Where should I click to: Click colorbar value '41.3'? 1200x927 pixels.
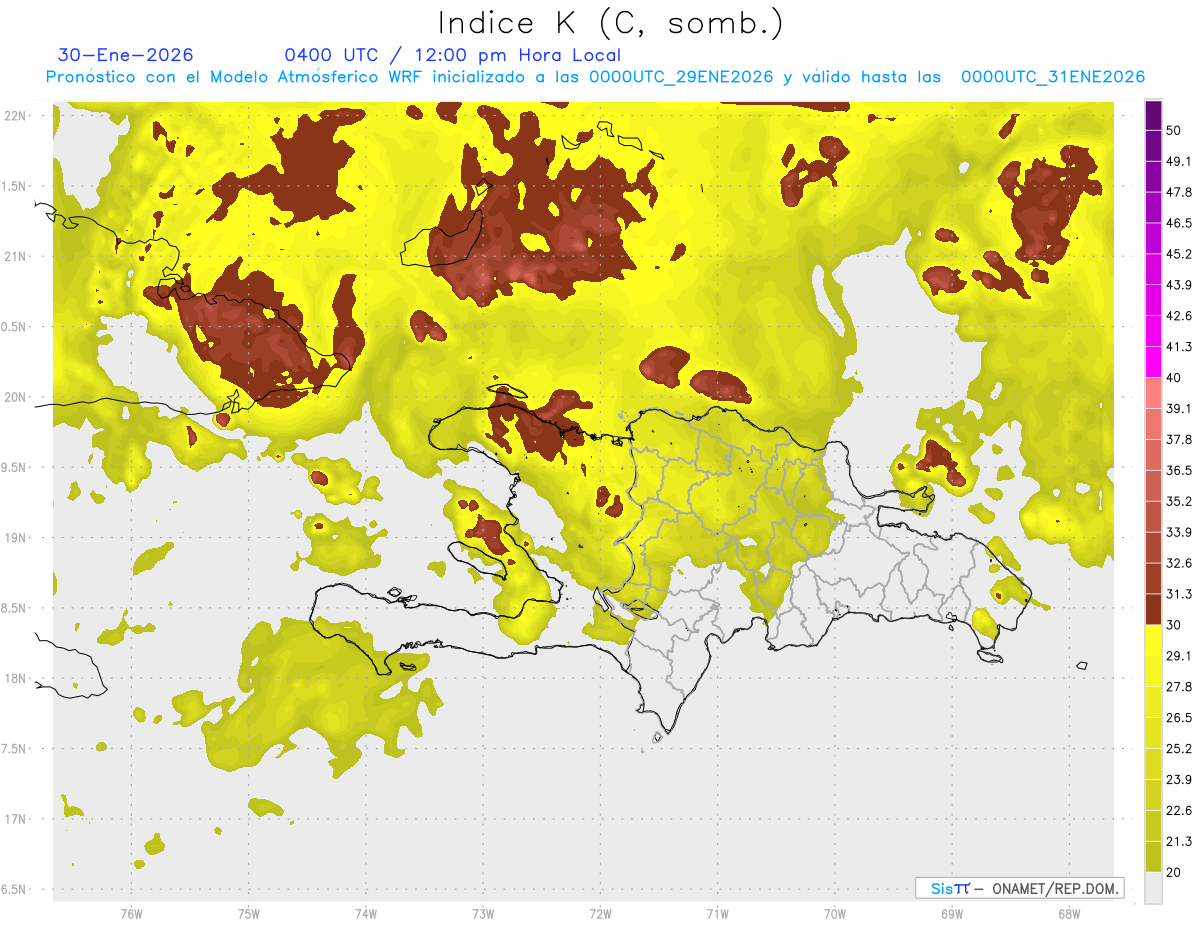[1179, 347]
